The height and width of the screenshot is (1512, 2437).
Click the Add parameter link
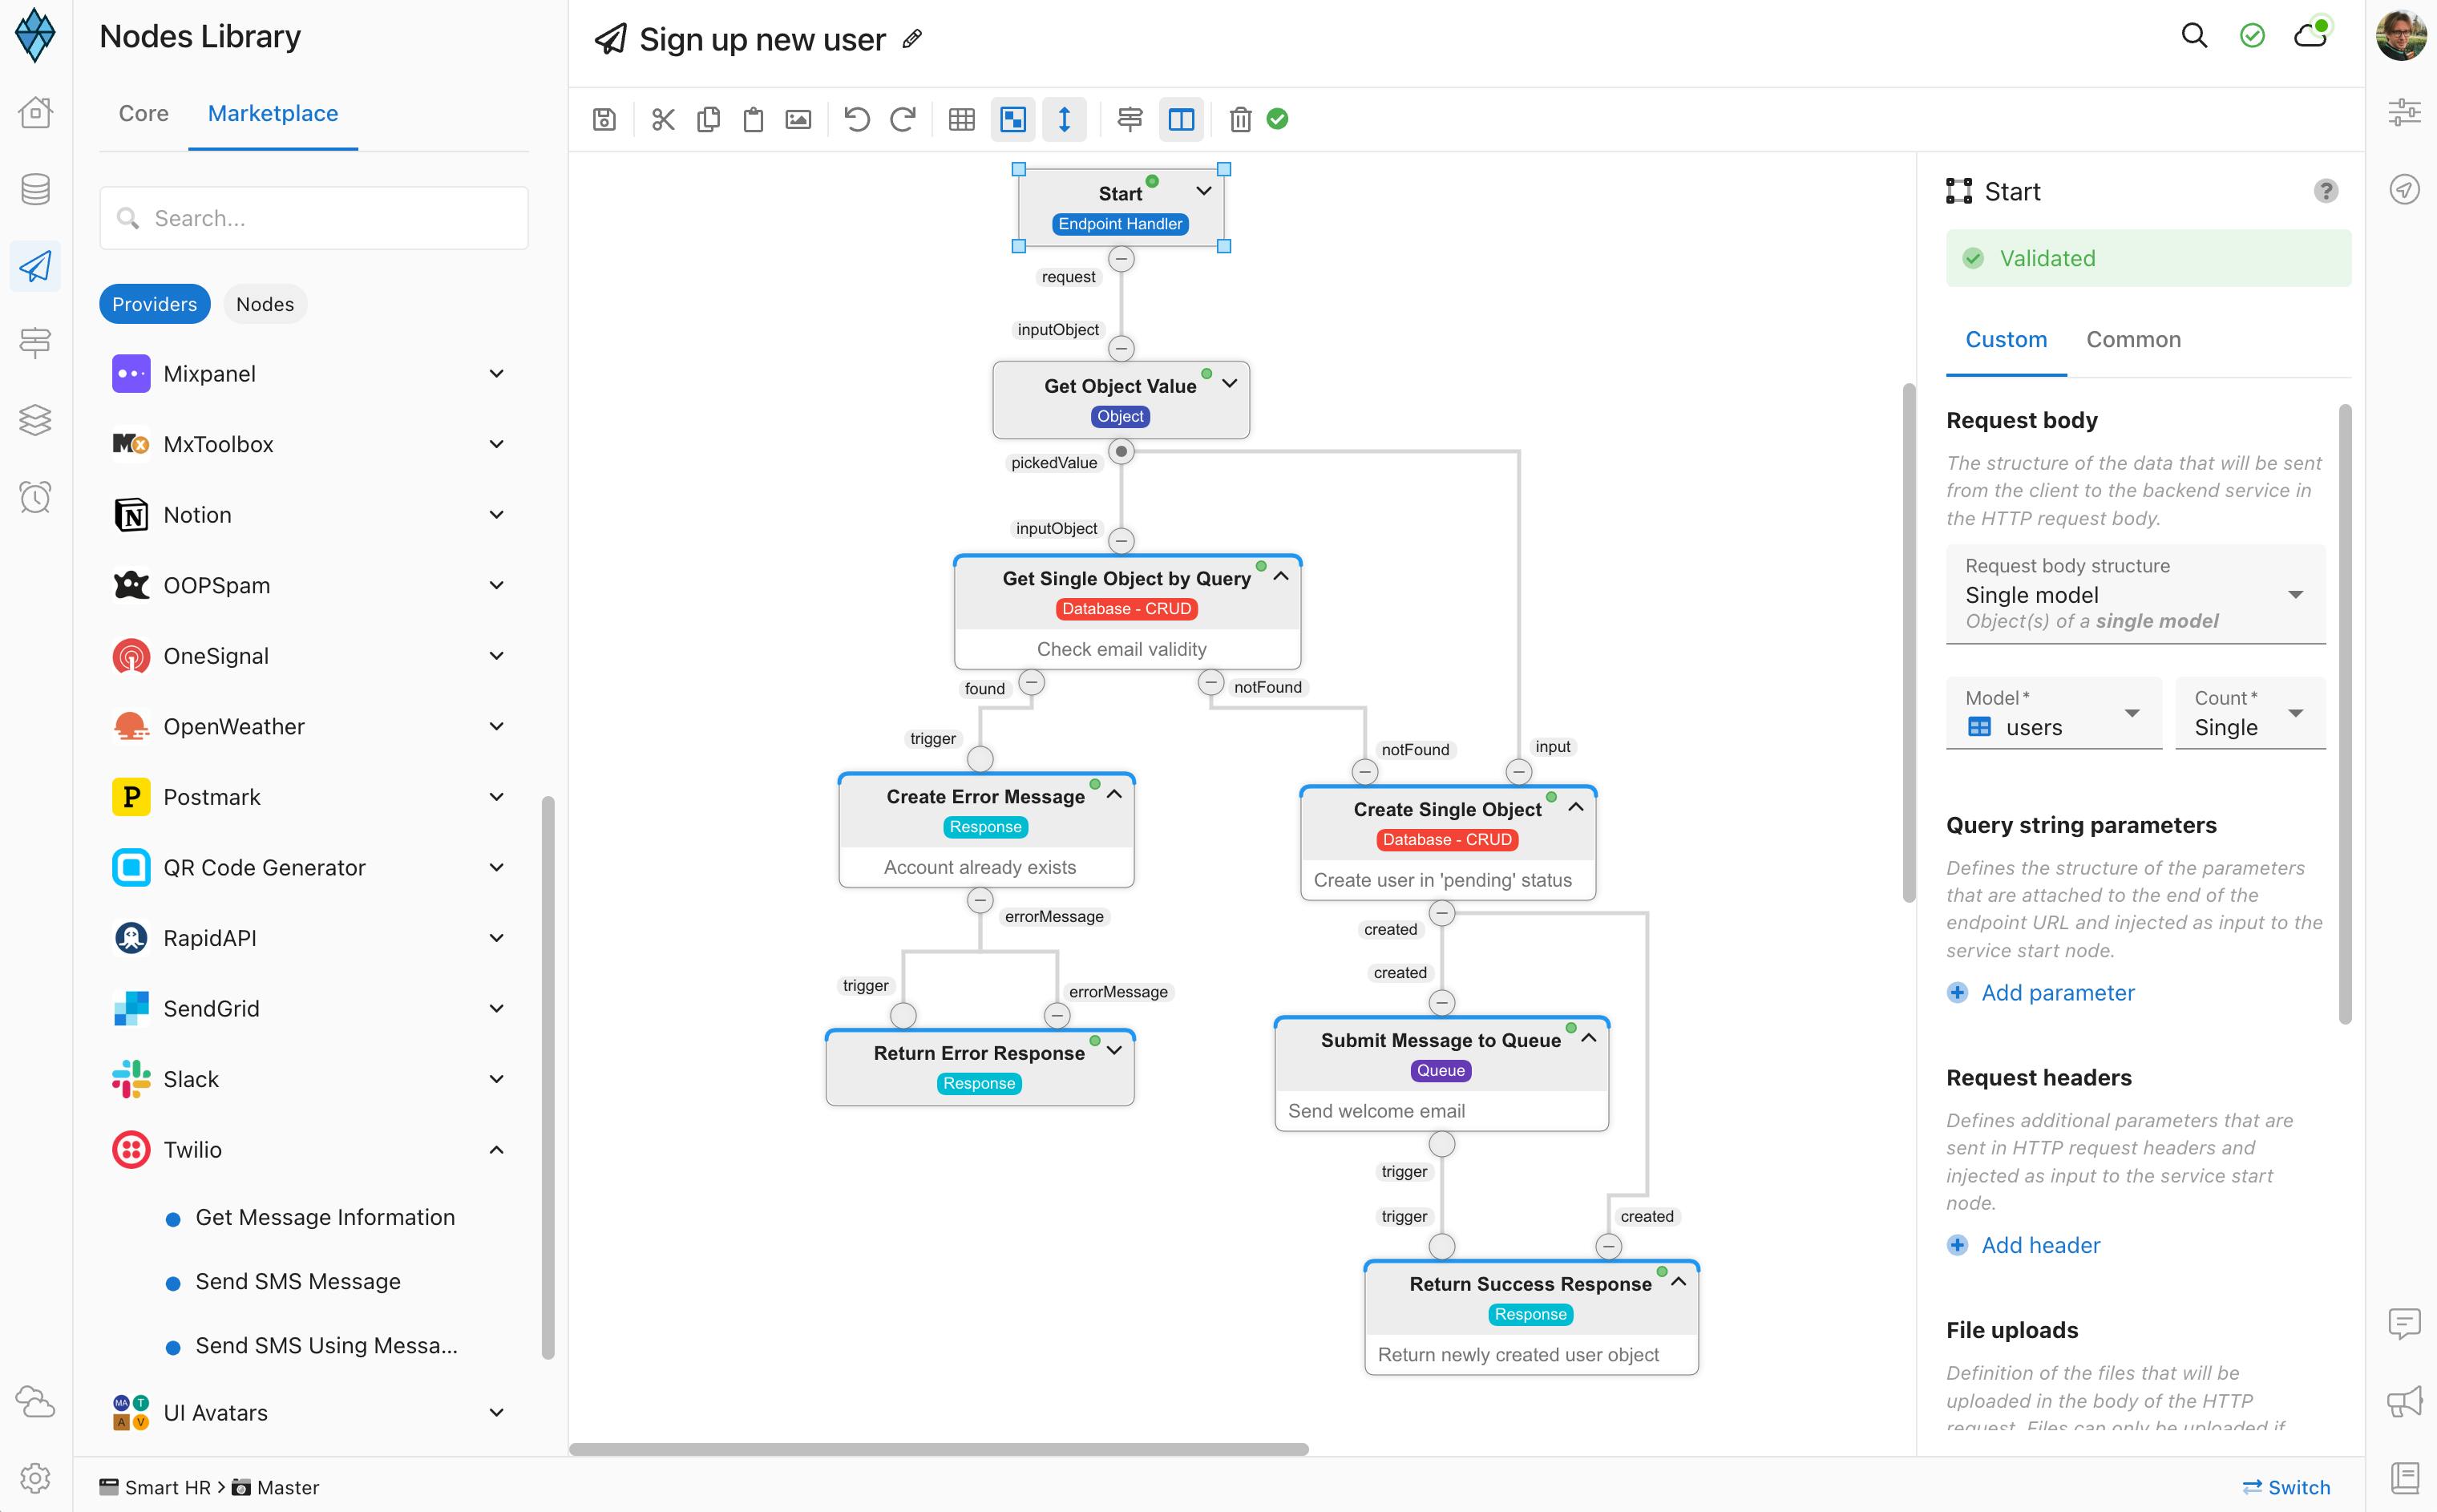[x=2057, y=993]
